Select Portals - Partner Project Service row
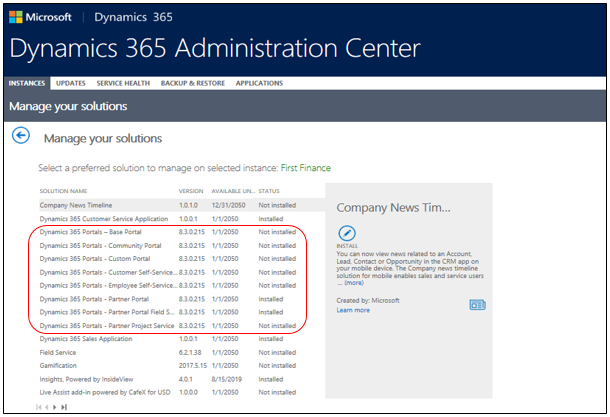Image resolution: width=610 pixels, height=417 pixels. pyautogui.click(x=182, y=326)
